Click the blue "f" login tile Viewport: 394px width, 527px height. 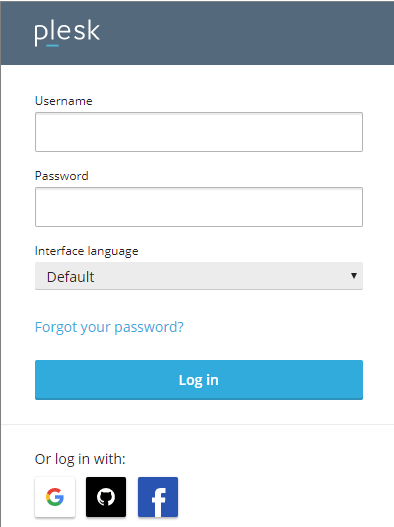[158, 497]
